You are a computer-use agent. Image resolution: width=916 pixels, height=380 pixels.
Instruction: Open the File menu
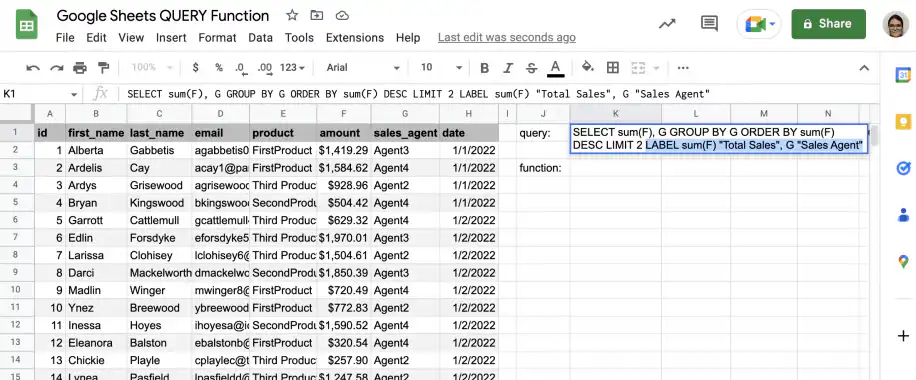[x=65, y=38]
